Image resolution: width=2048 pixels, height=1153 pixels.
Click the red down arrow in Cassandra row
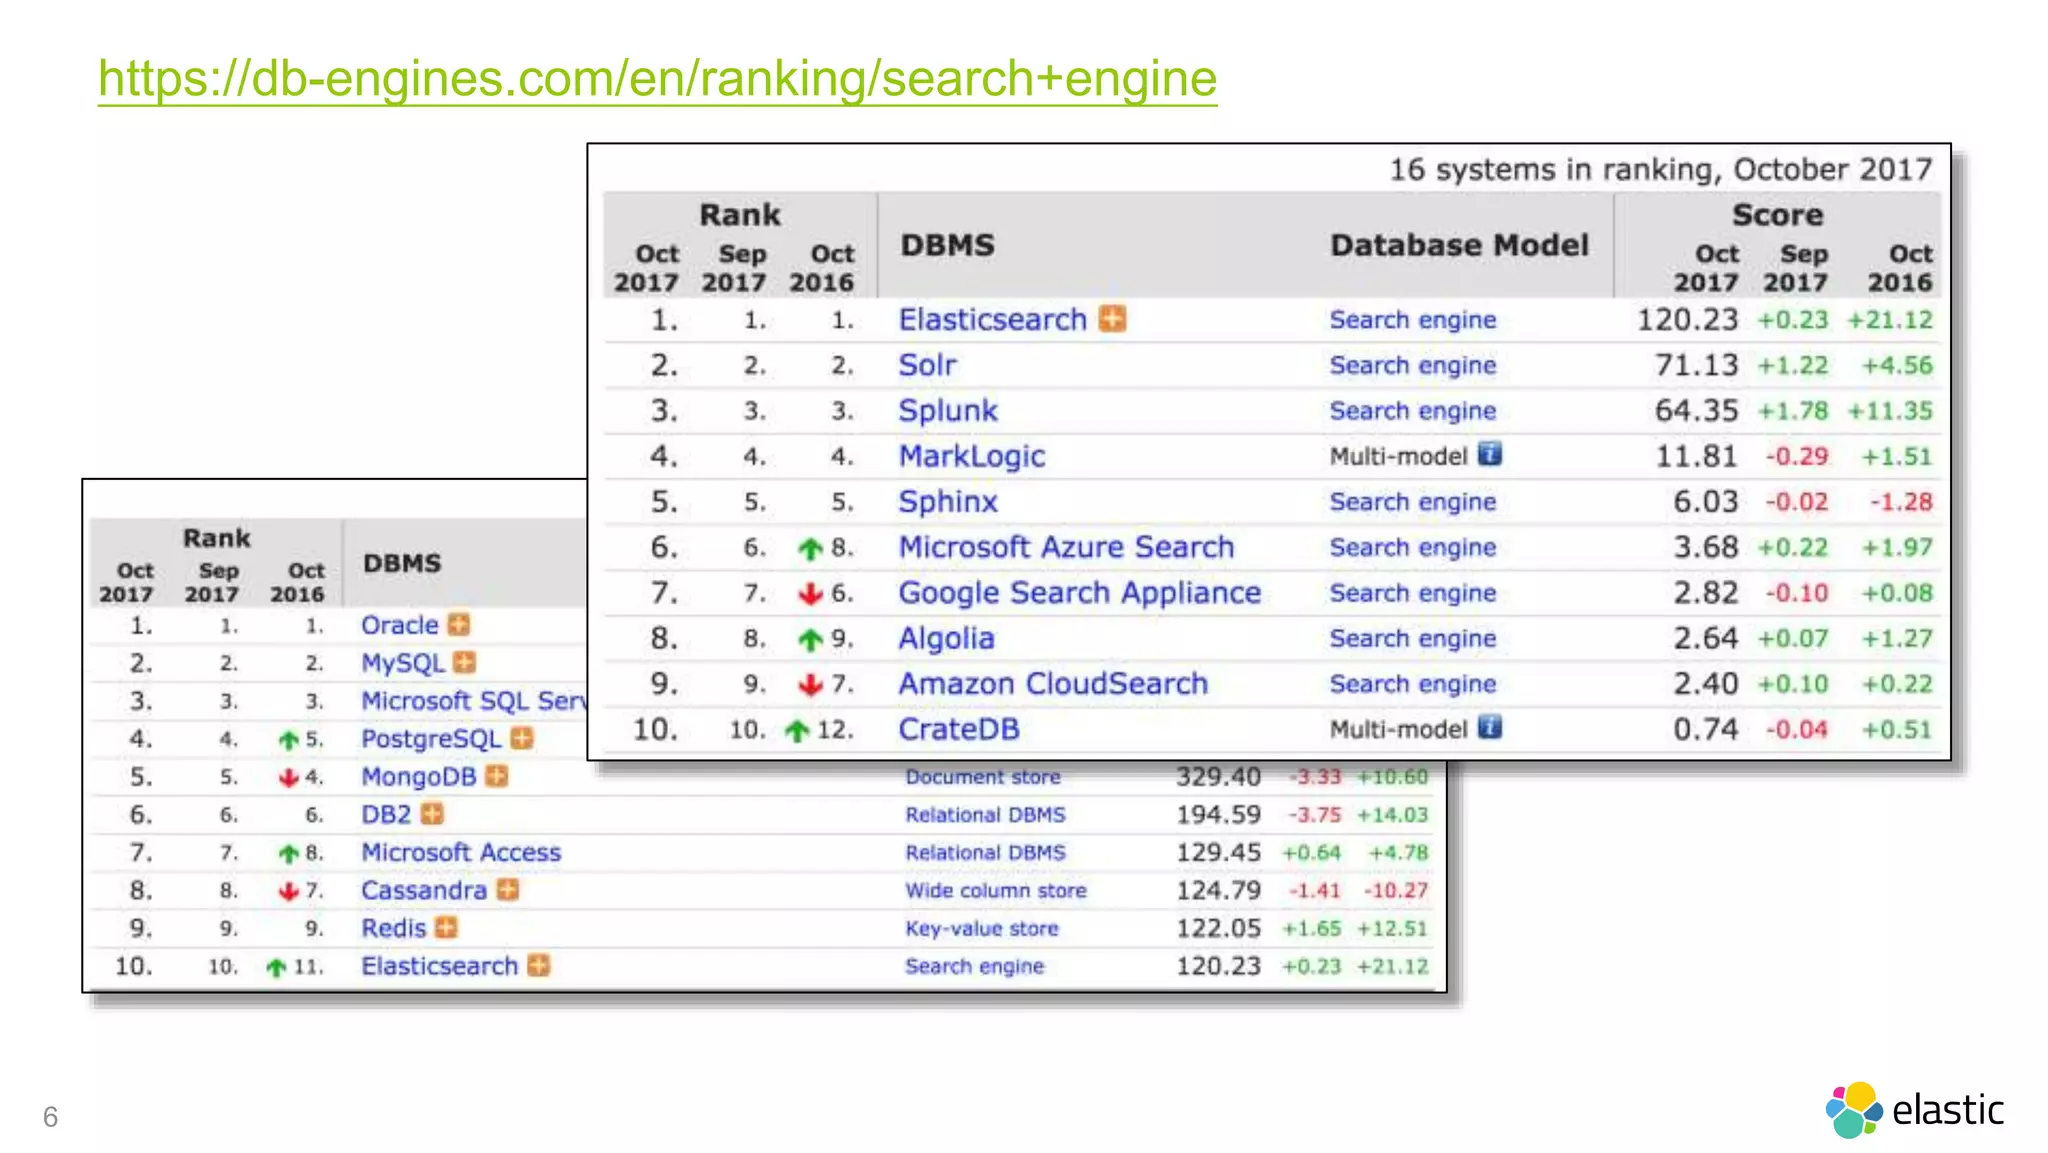pos(289,890)
